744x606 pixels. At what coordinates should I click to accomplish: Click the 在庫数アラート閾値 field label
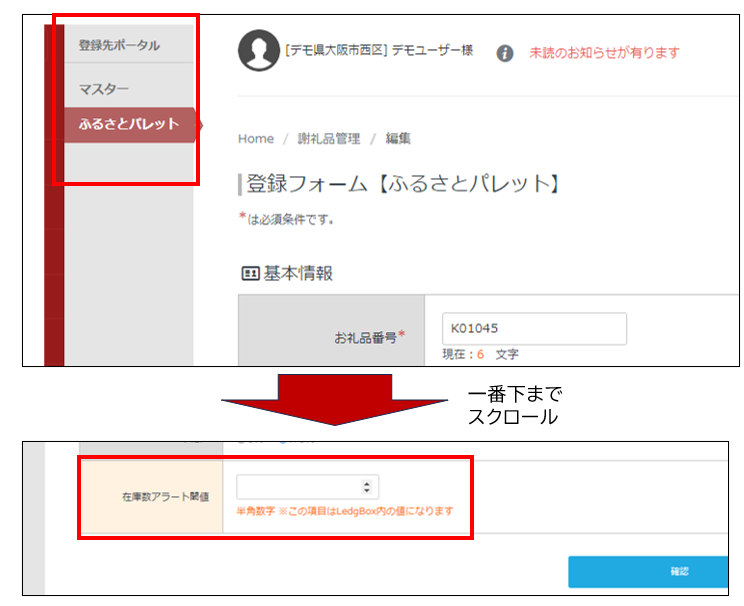click(x=165, y=497)
